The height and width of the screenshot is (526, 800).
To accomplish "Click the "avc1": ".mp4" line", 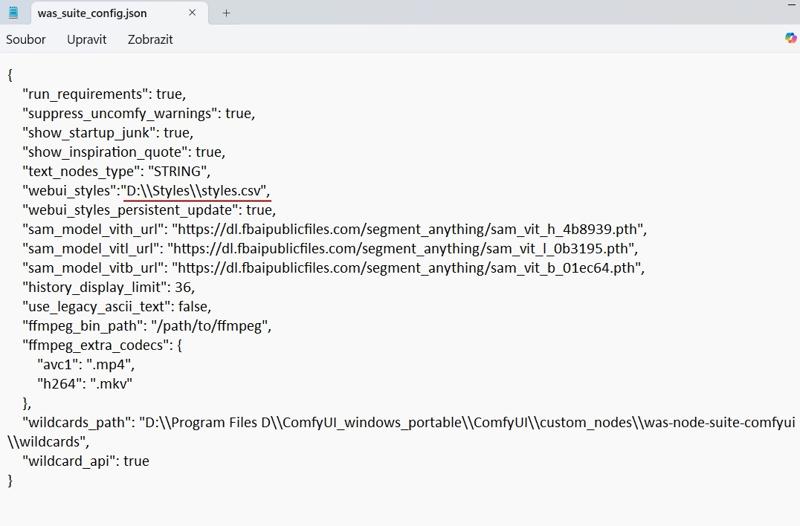I will coord(86,365).
